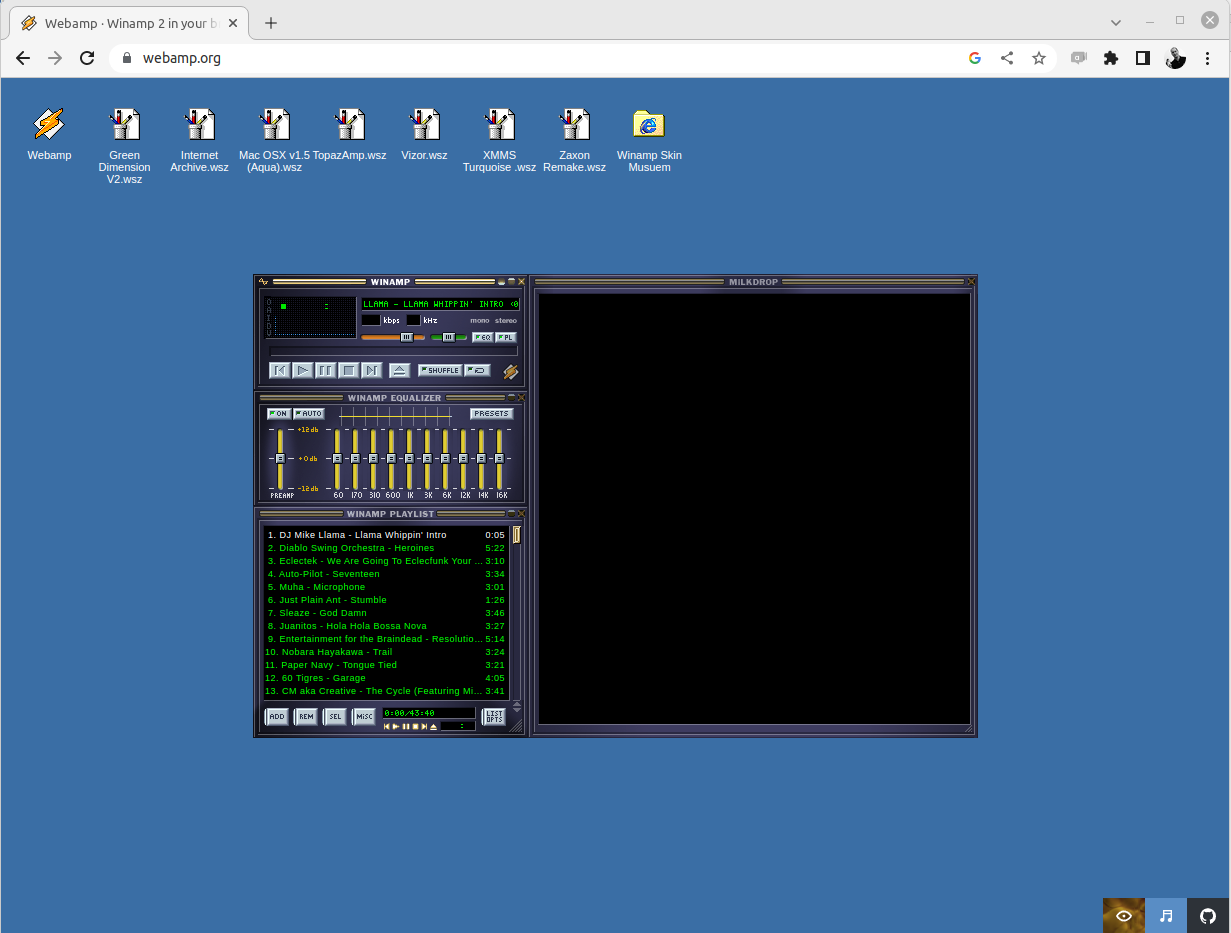The image size is (1231, 933).
Task: Open Winamp main menu from title bar icon
Action: pos(264,282)
